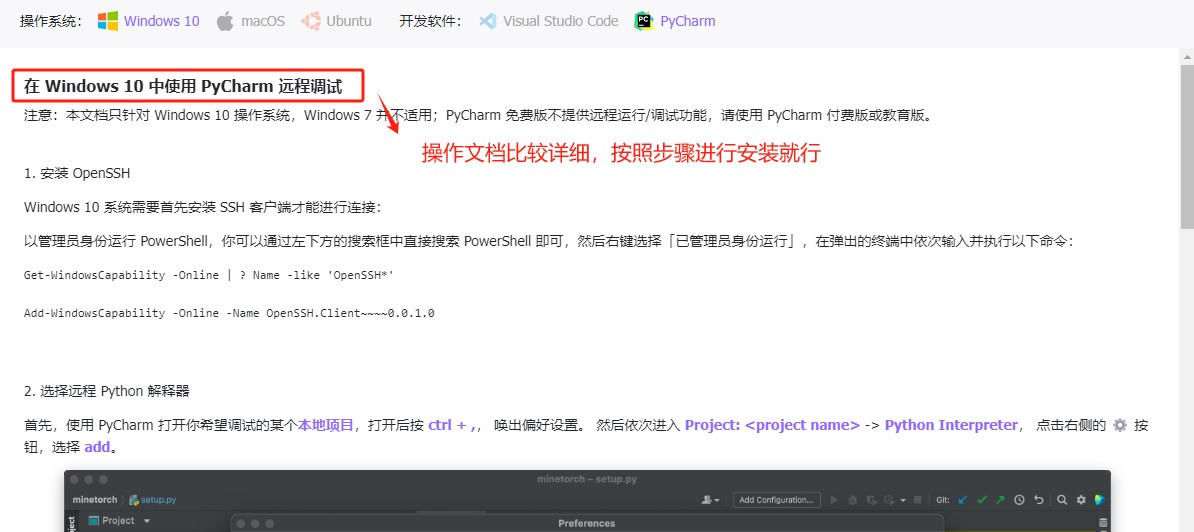Click the Git push arrow icon

click(x=1000, y=500)
